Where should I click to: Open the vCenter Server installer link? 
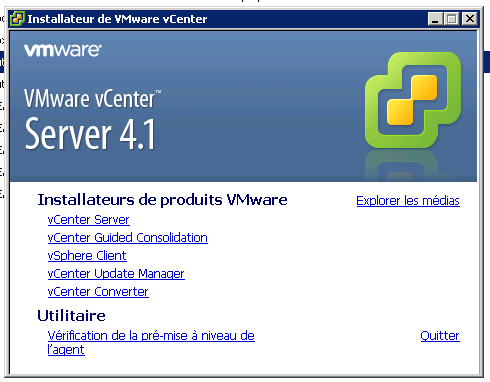point(88,220)
